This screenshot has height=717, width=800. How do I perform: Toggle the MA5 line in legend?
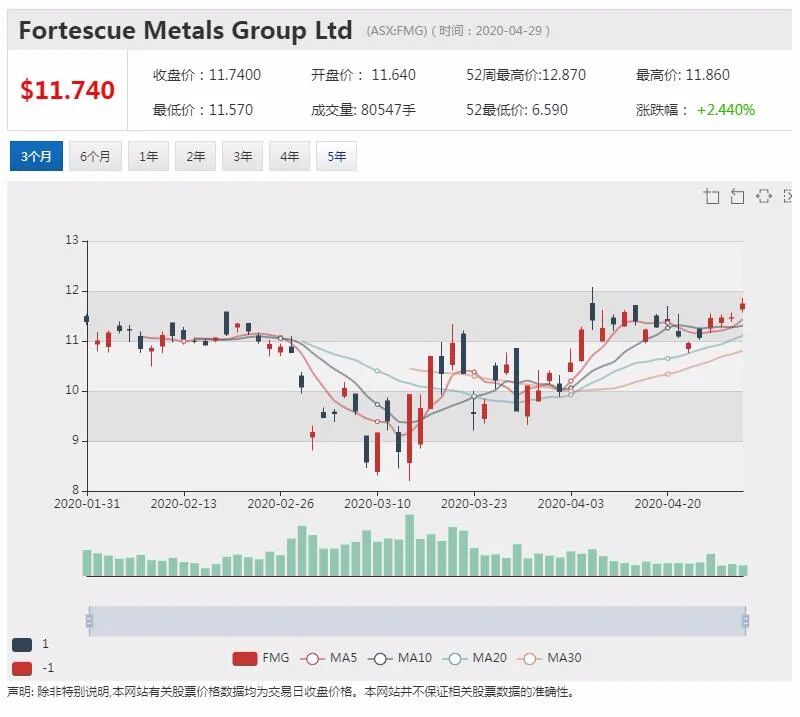coord(329,658)
